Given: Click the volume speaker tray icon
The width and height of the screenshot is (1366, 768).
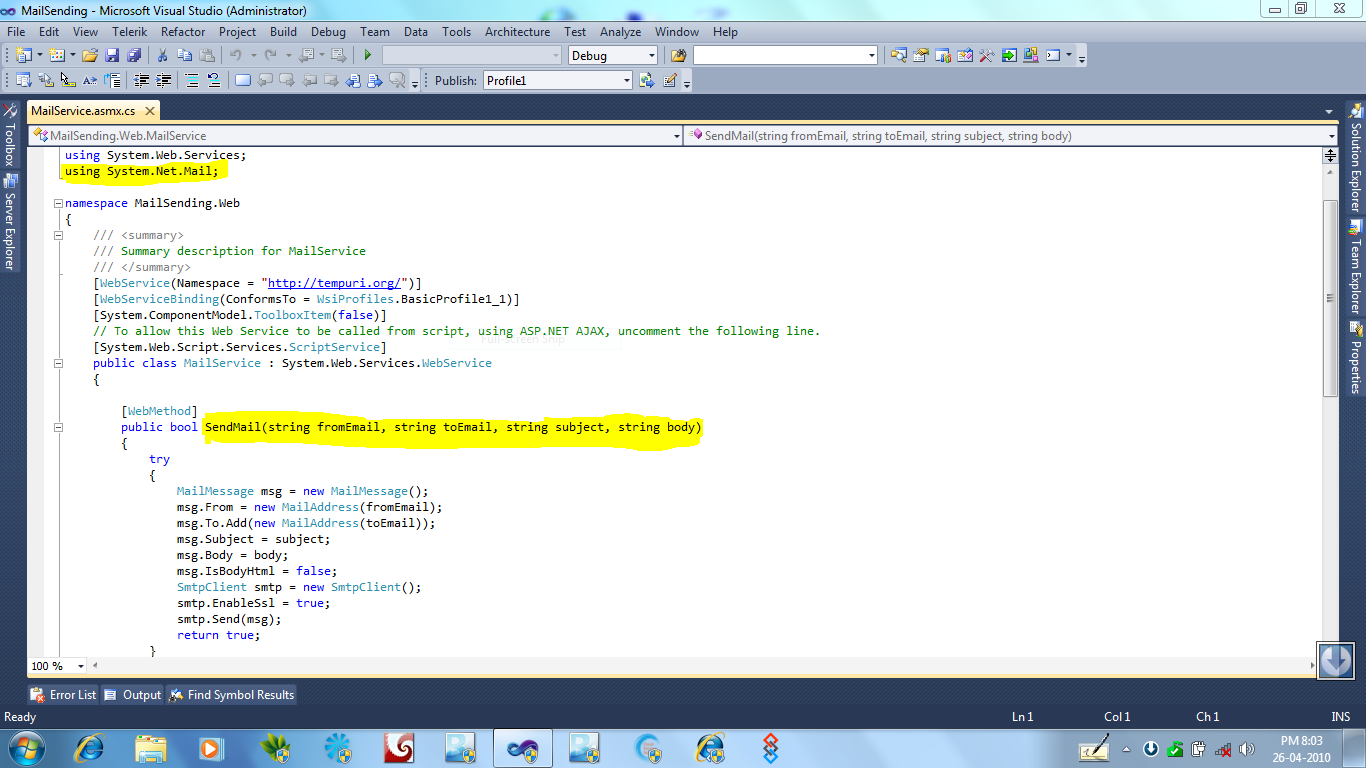Looking at the screenshot, I should [1247, 749].
